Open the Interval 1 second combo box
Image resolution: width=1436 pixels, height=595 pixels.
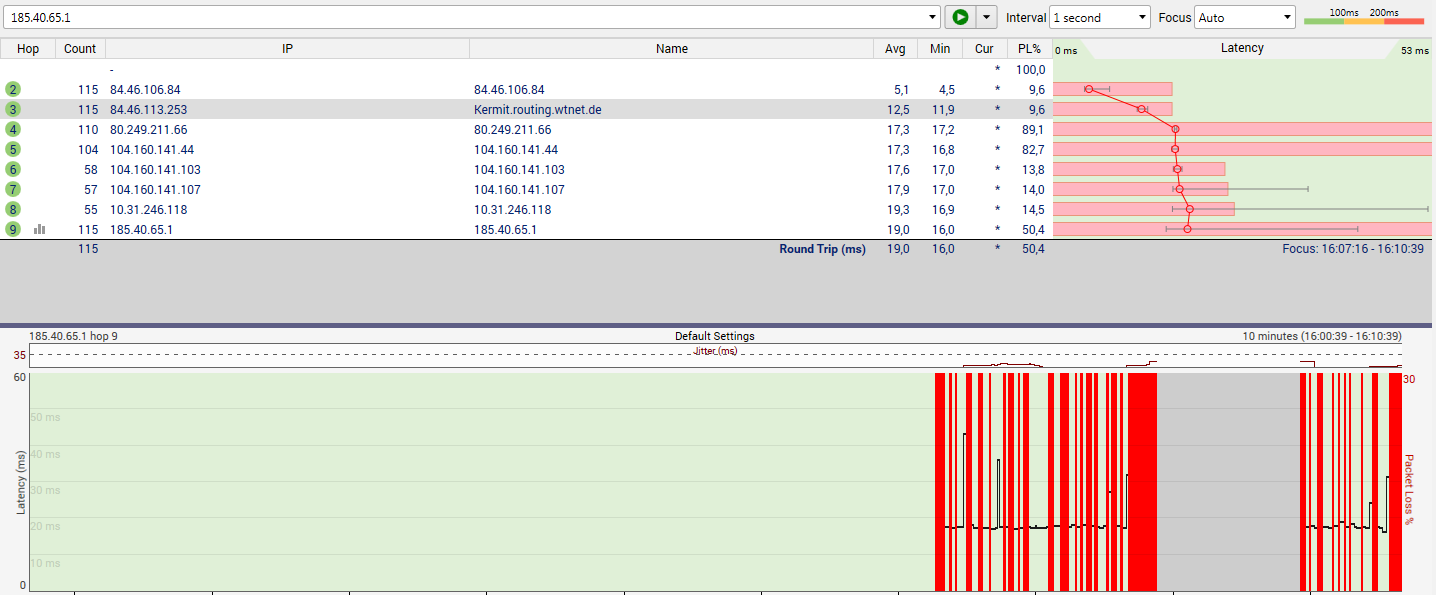pyautogui.click(x=1100, y=17)
